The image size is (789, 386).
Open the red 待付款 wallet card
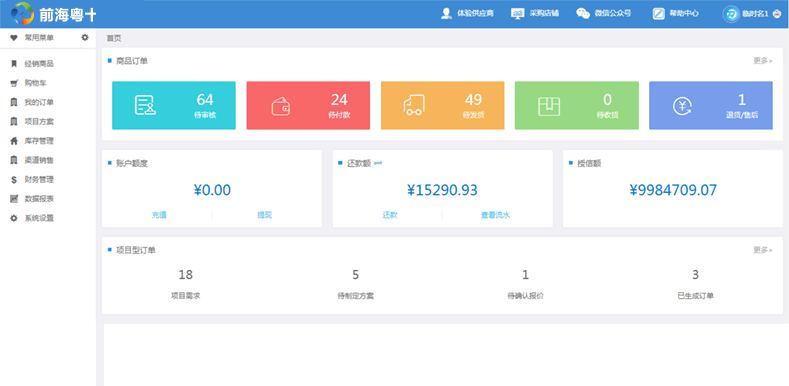(x=308, y=106)
